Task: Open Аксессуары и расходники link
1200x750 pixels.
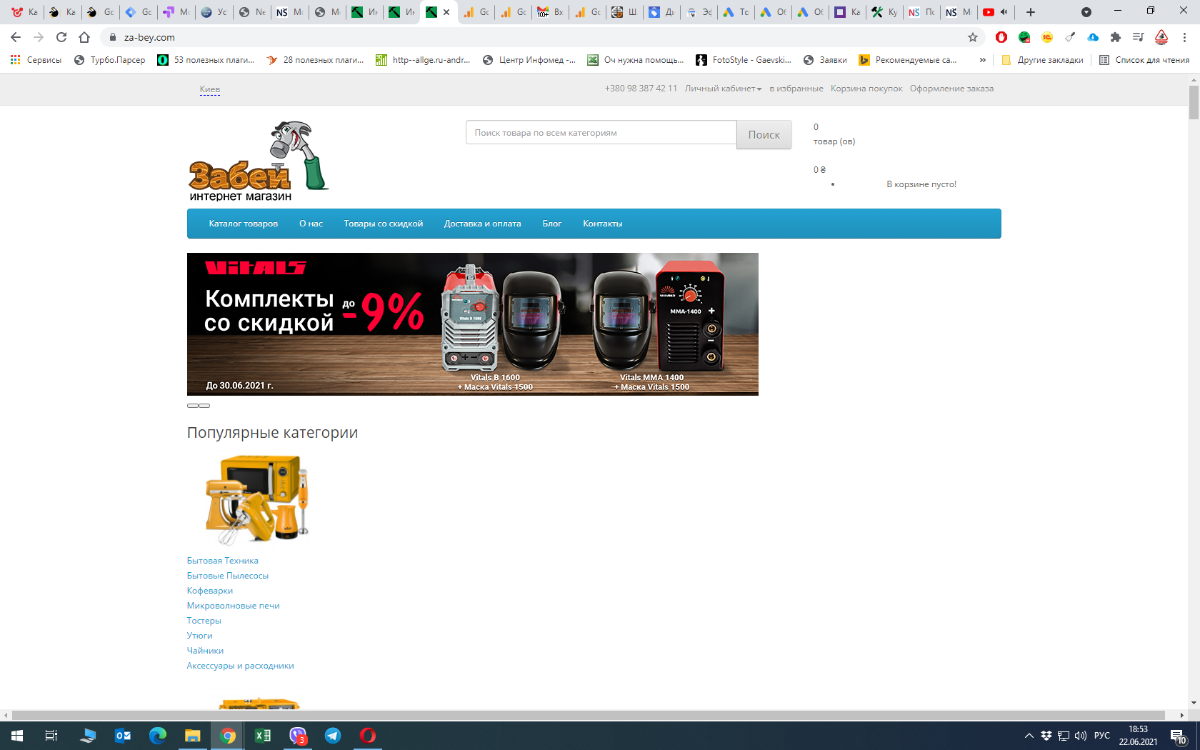Action: tap(240, 665)
